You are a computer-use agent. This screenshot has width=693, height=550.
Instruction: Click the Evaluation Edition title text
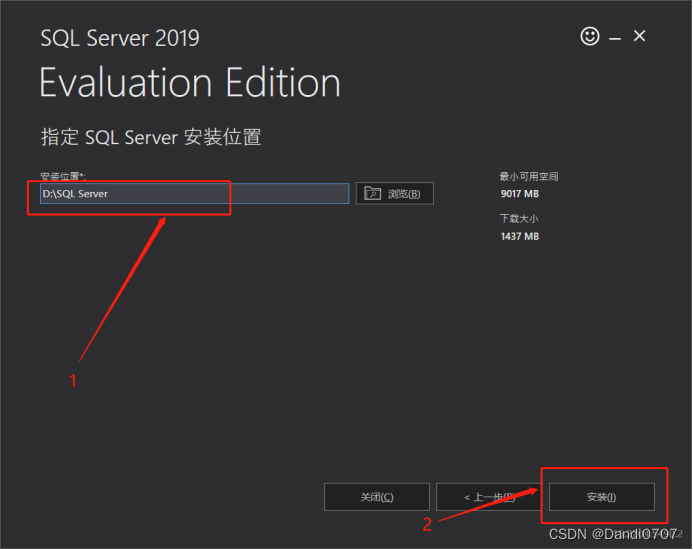coord(190,83)
